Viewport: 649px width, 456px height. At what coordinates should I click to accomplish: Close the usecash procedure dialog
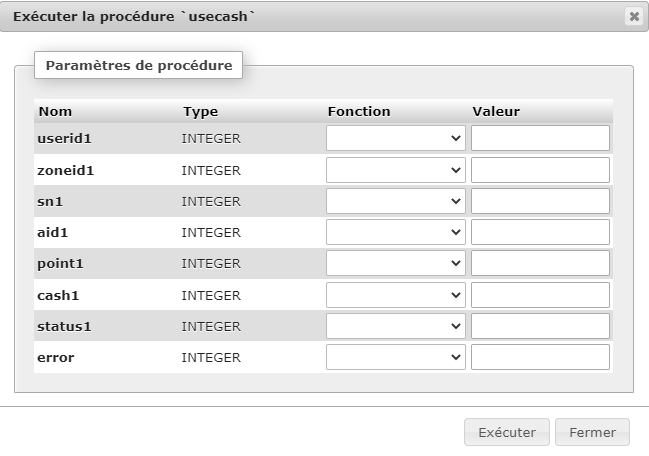tap(633, 16)
